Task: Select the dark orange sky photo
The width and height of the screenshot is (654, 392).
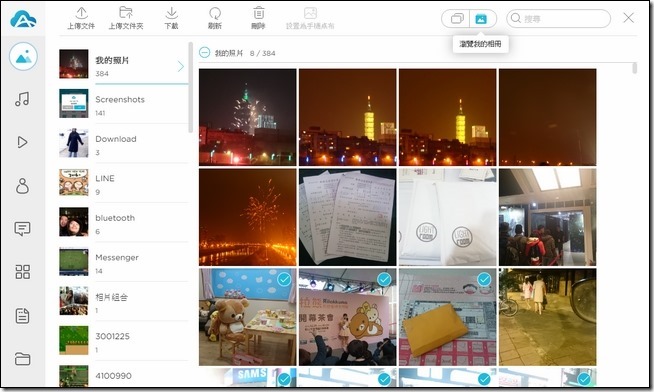Action: (548, 117)
